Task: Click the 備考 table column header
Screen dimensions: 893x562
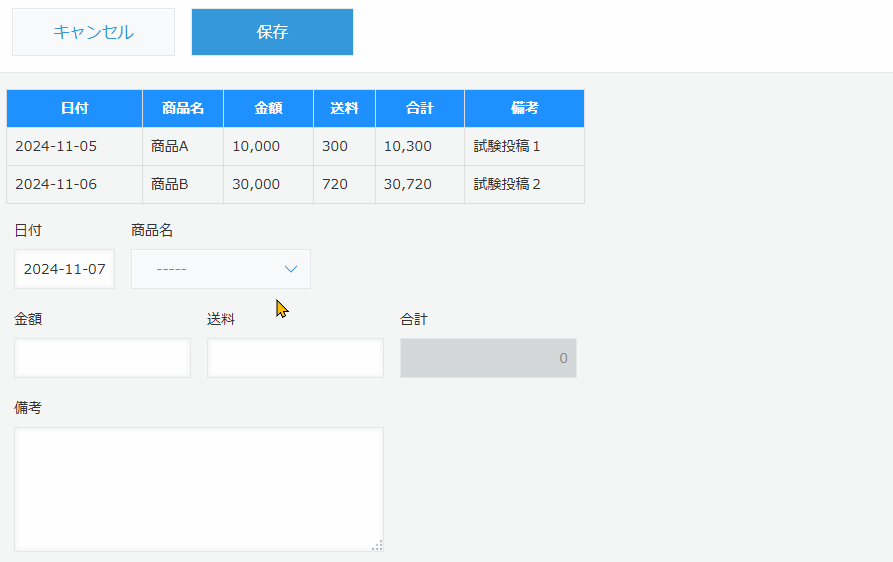Action: pyautogui.click(x=524, y=108)
